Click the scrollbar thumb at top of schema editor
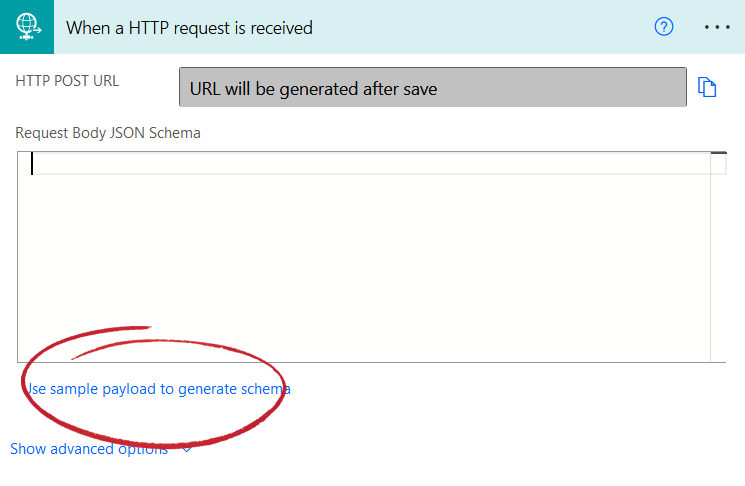This screenshot has height=486, width=745. [x=718, y=153]
